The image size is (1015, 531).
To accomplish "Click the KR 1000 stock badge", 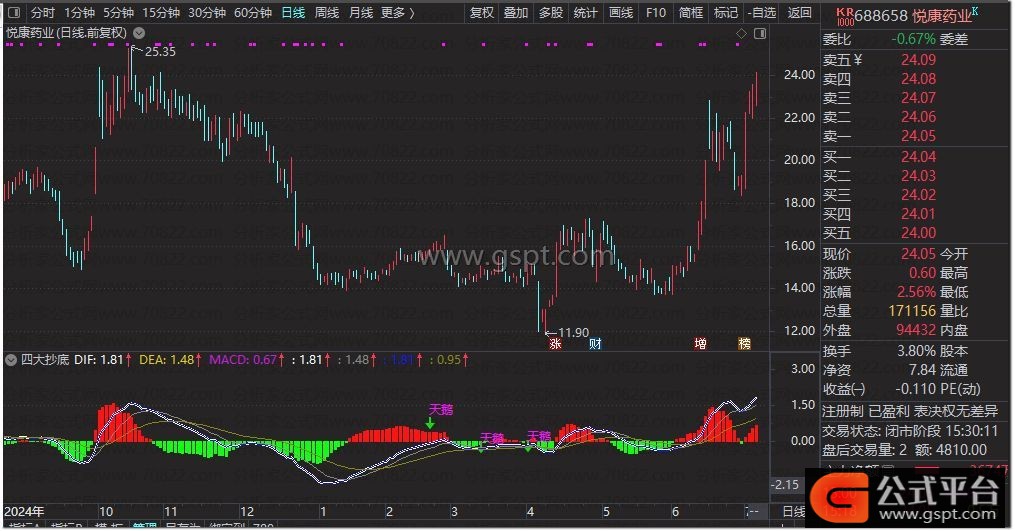I will pyautogui.click(x=844, y=16).
